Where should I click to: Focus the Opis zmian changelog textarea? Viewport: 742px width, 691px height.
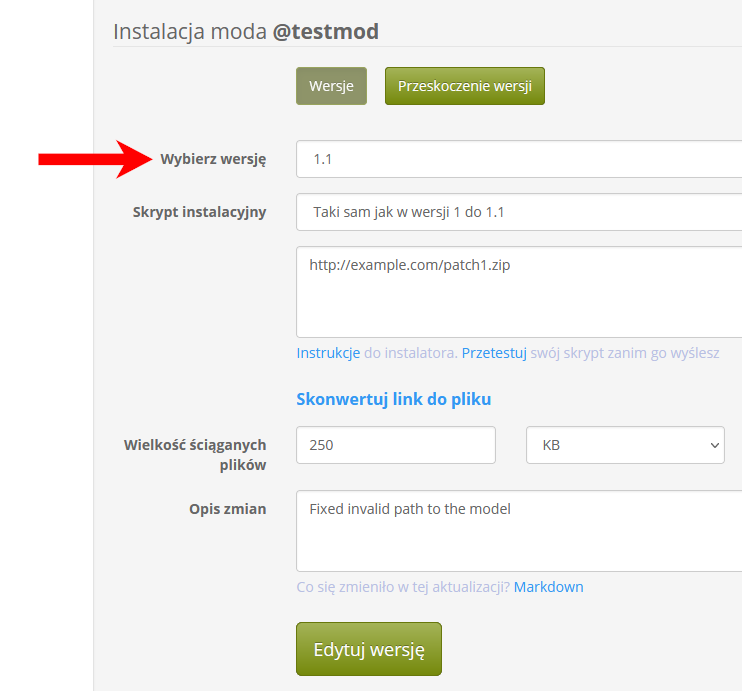[519, 531]
